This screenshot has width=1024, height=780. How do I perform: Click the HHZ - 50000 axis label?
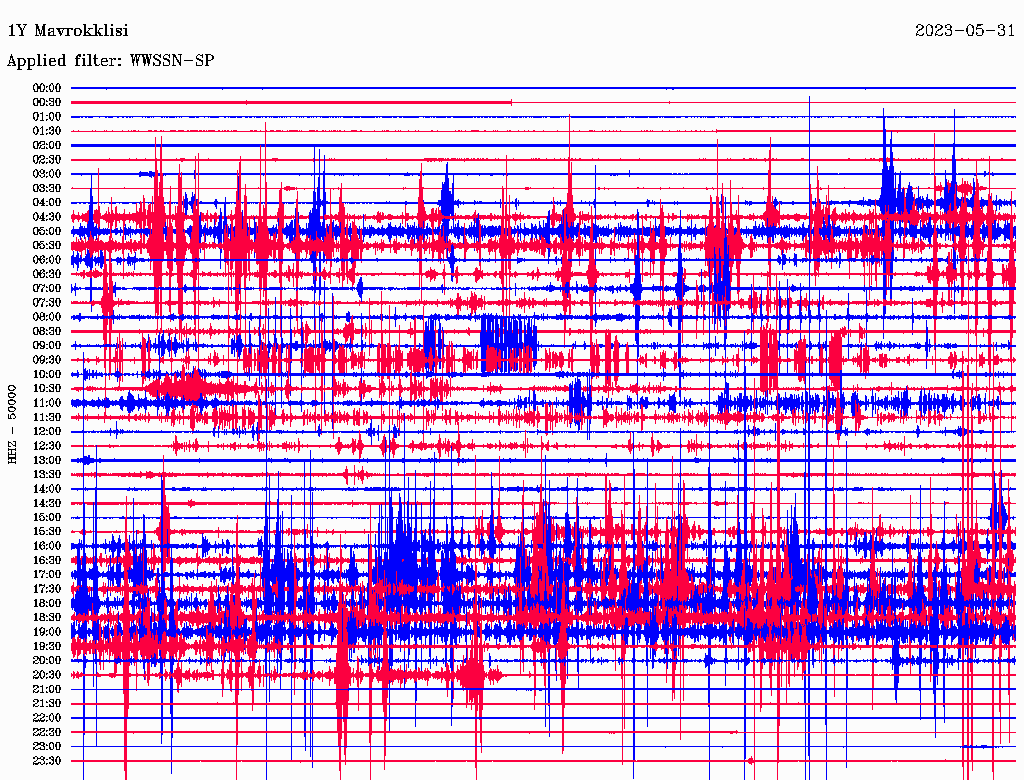coord(12,424)
